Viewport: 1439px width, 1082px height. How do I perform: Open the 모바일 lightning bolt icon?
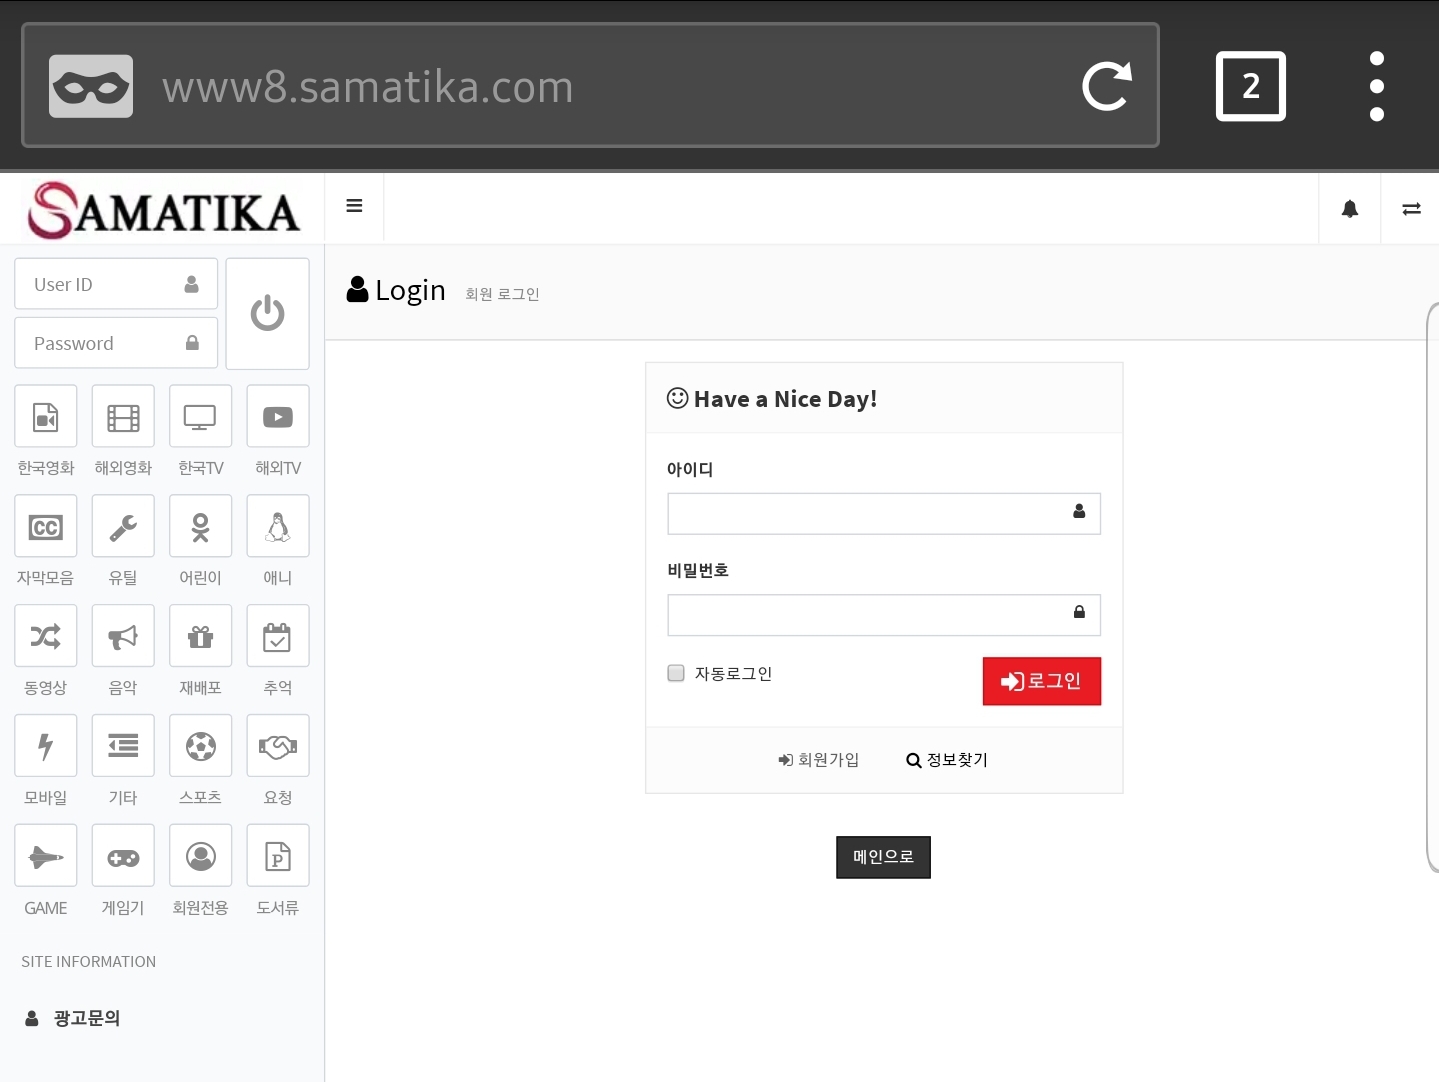tap(46, 746)
